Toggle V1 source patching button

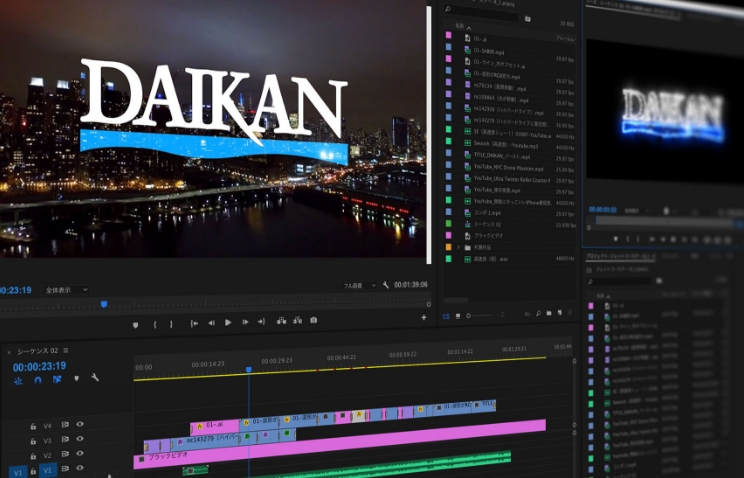coord(18,472)
